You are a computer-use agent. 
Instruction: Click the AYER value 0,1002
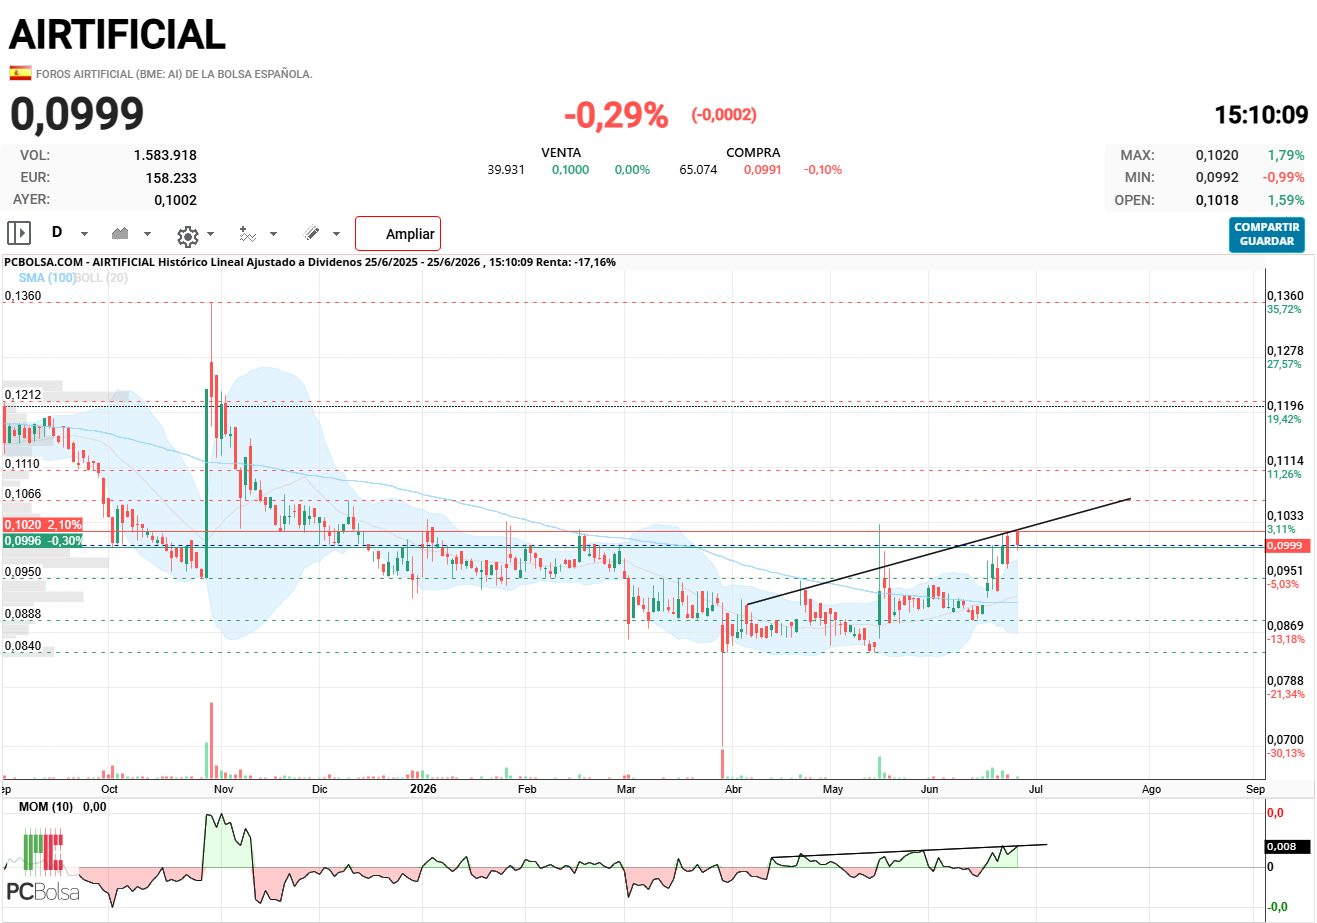click(175, 200)
